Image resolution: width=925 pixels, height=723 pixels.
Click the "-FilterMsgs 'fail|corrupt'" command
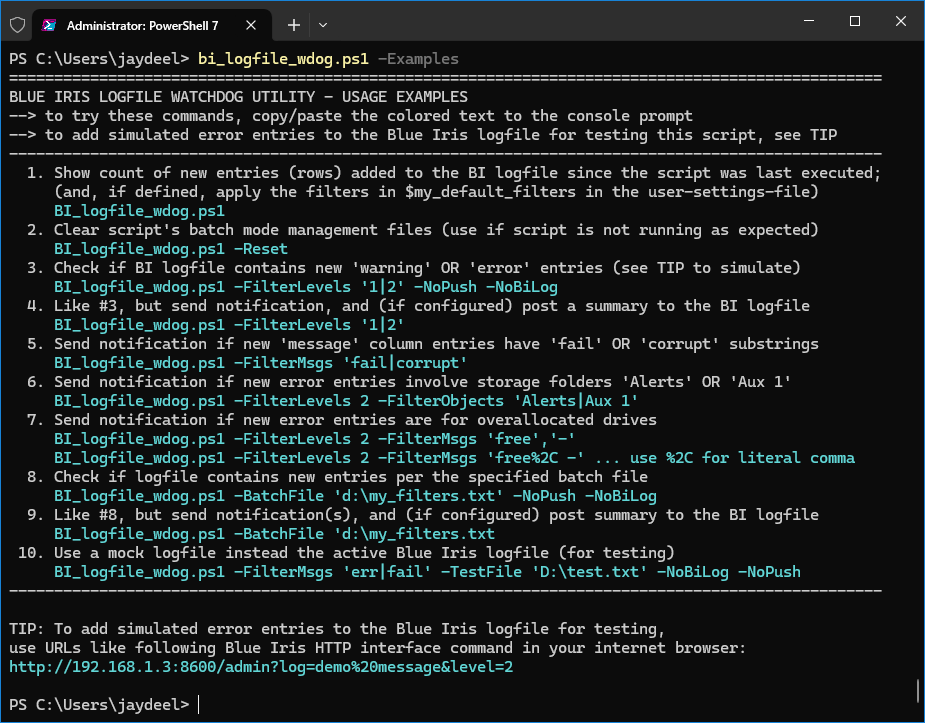pos(261,363)
